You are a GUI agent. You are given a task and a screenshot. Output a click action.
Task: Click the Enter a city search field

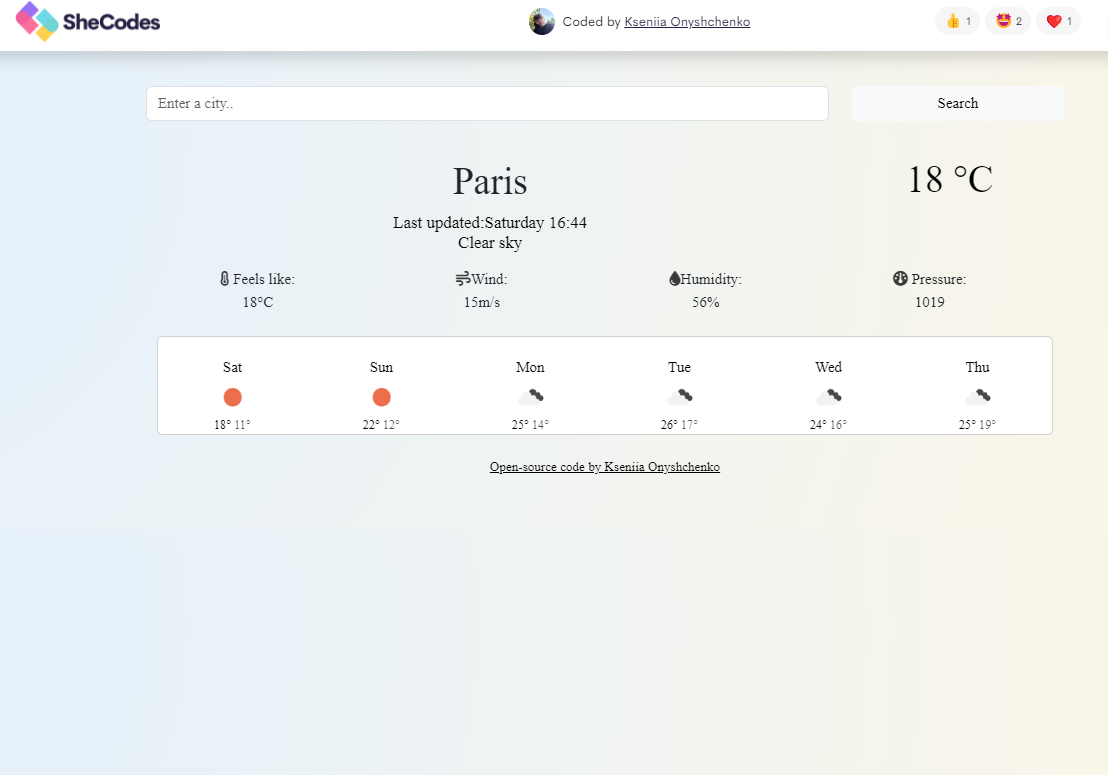coord(487,104)
